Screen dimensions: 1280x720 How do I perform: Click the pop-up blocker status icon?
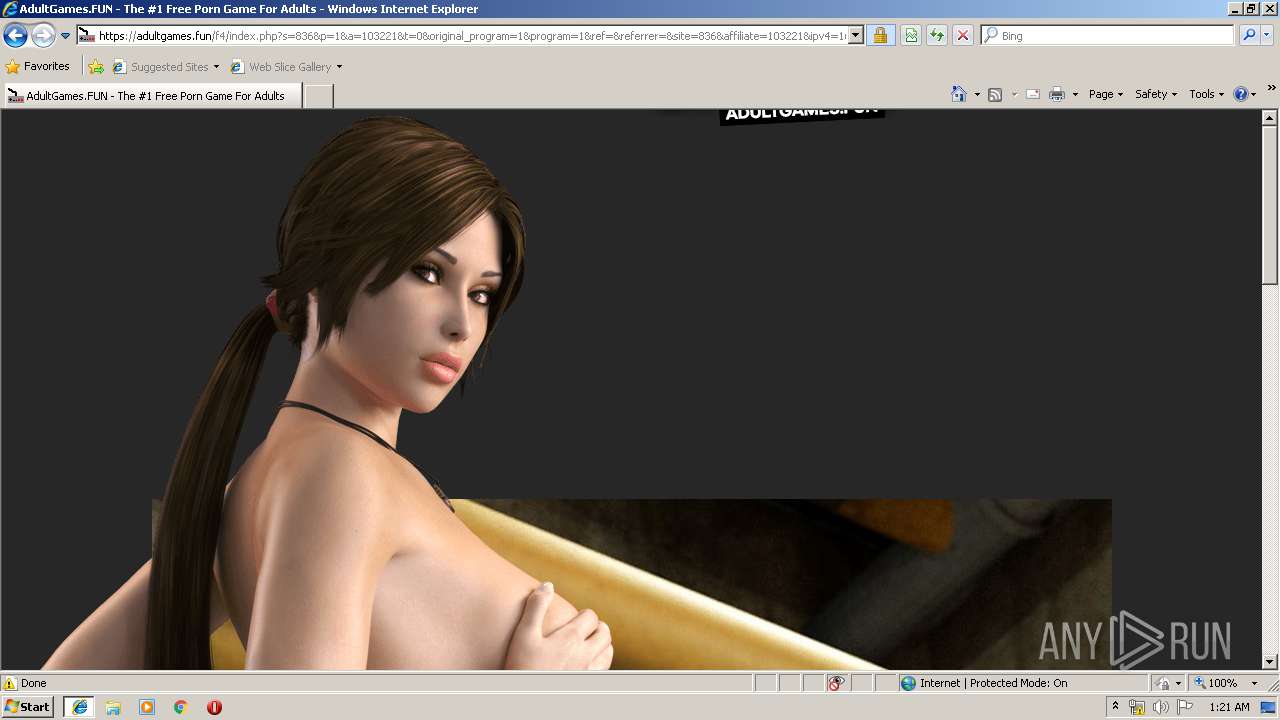tap(836, 683)
